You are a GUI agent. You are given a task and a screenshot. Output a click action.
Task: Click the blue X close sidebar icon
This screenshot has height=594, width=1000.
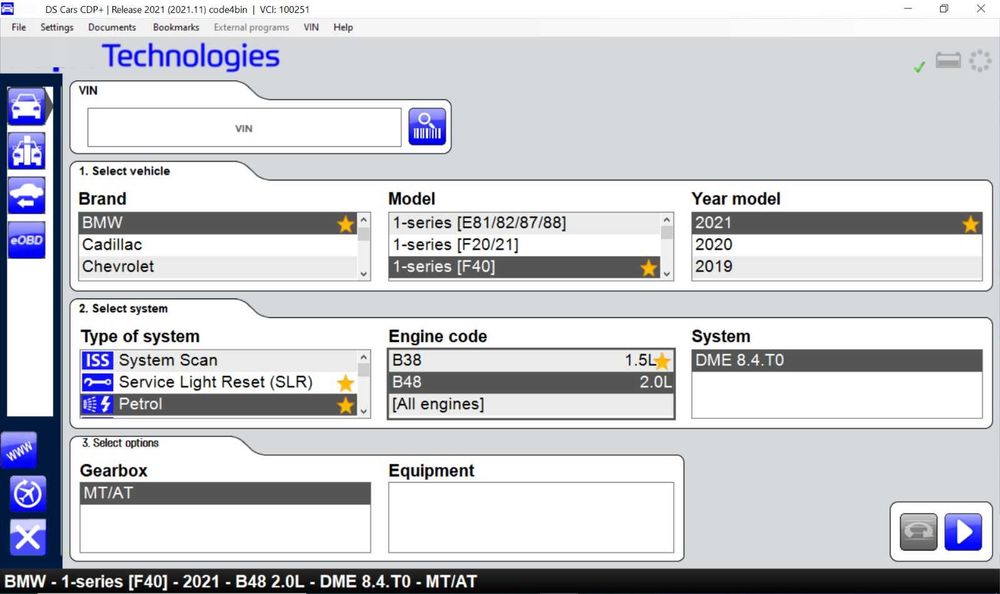click(27, 537)
